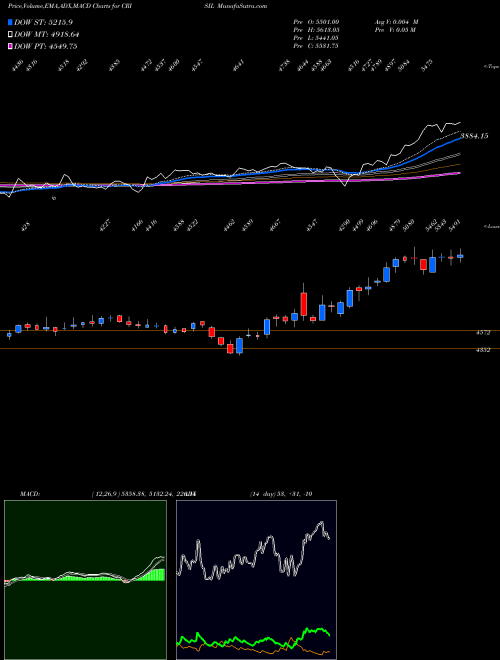Click the Lows marker at right of lower labels
Viewport: 500px width, 660px height.
[x=492, y=226]
